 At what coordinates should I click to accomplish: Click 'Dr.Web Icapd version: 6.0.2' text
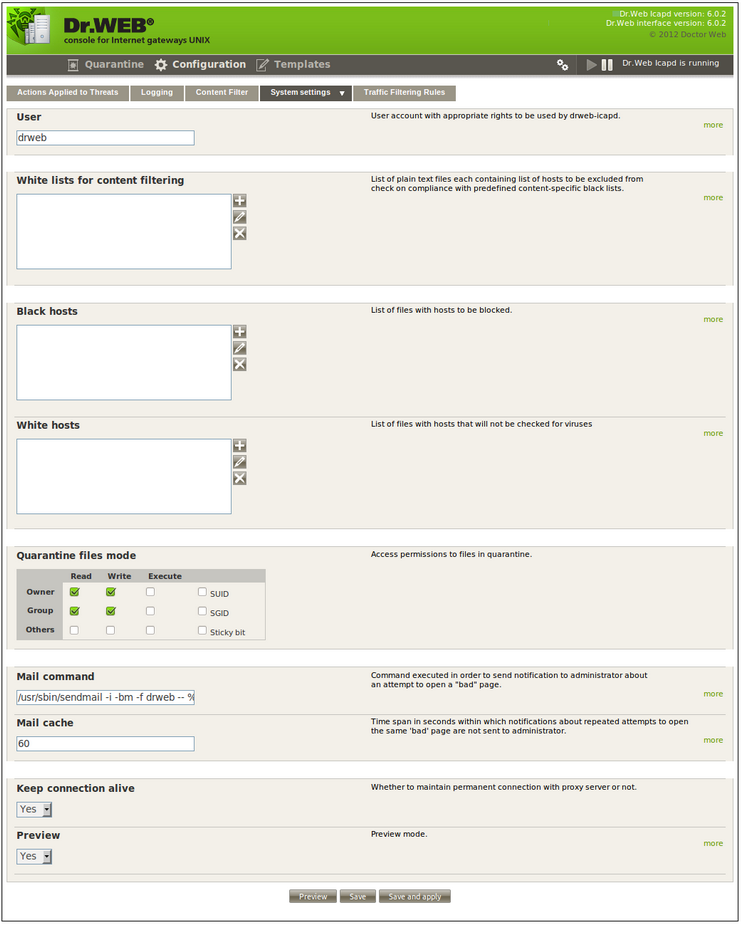[673, 14]
